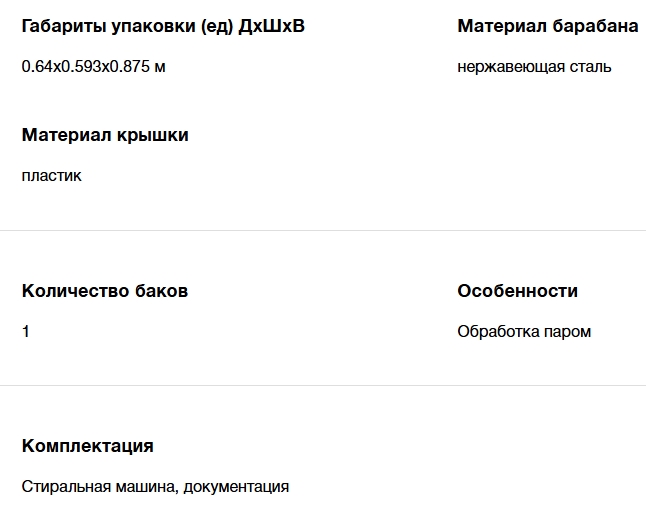Select the "Материал барабана" heading

coord(547,26)
